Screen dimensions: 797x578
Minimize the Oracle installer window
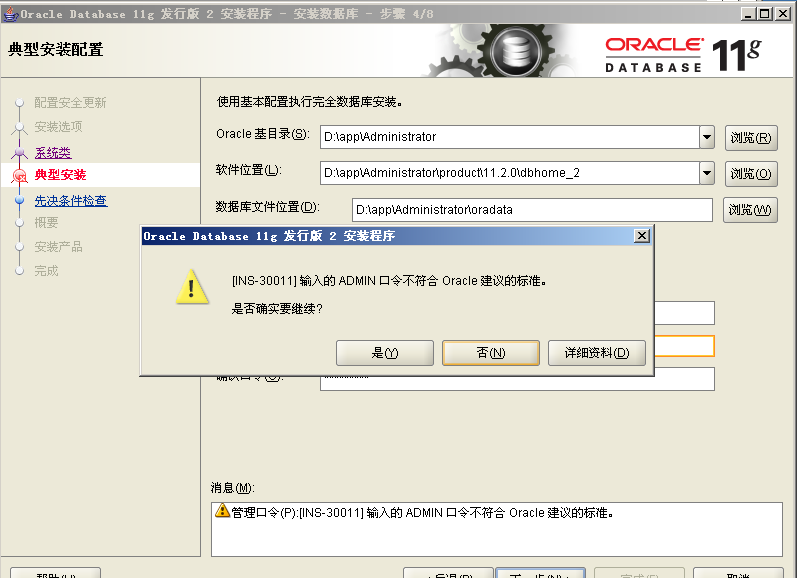coord(747,14)
